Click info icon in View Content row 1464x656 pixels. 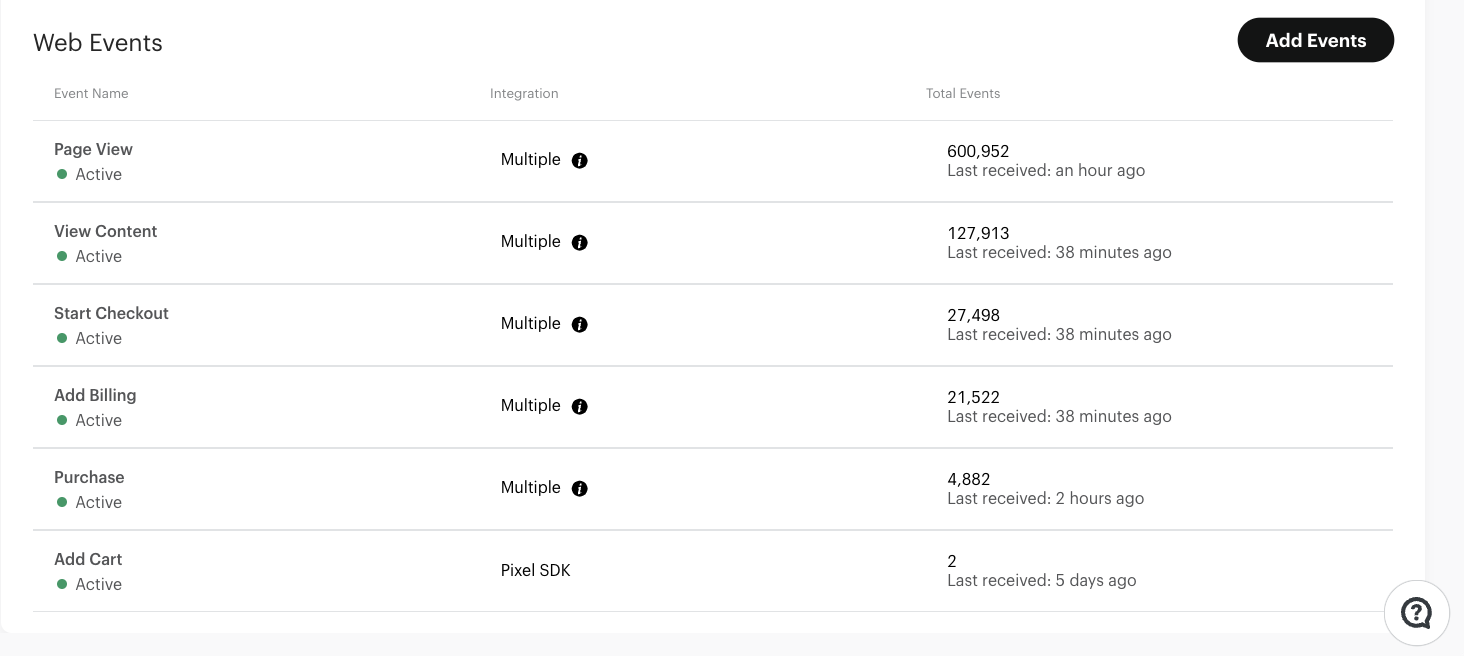tap(579, 242)
